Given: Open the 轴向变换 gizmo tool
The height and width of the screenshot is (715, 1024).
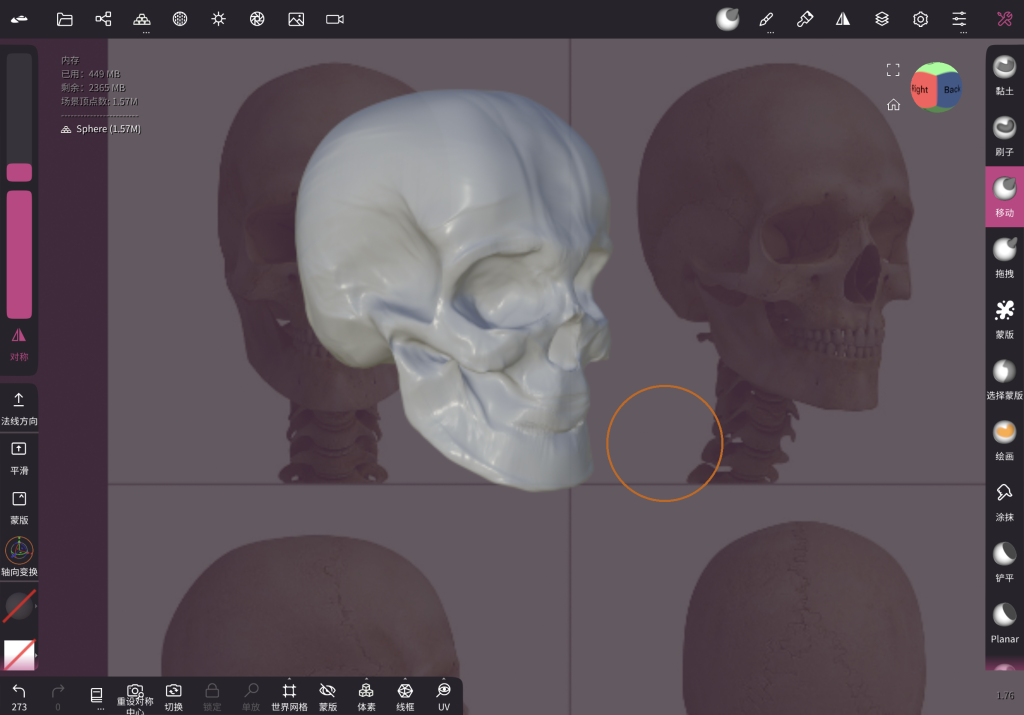Looking at the screenshot, I should coord(19,557).
